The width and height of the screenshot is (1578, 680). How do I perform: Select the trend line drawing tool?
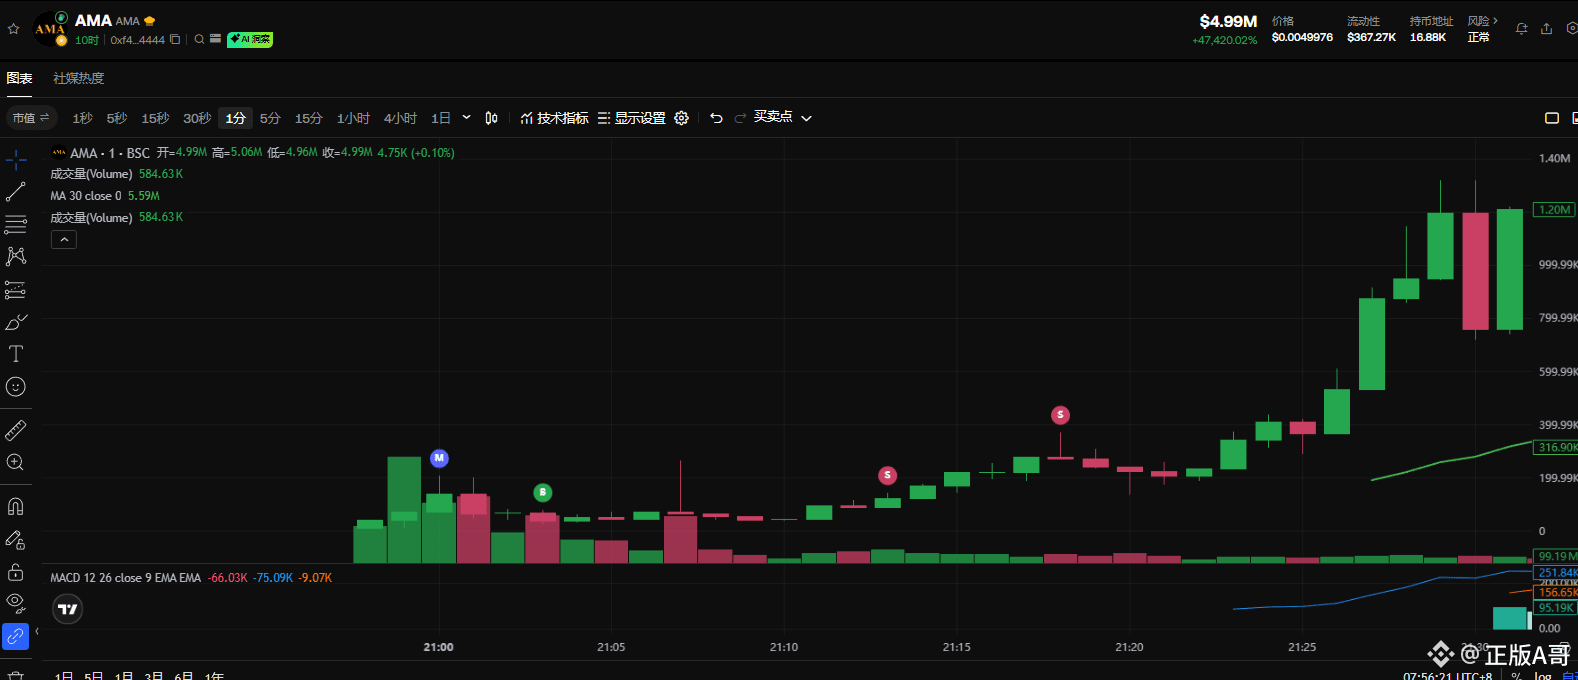tap(16, 191)
